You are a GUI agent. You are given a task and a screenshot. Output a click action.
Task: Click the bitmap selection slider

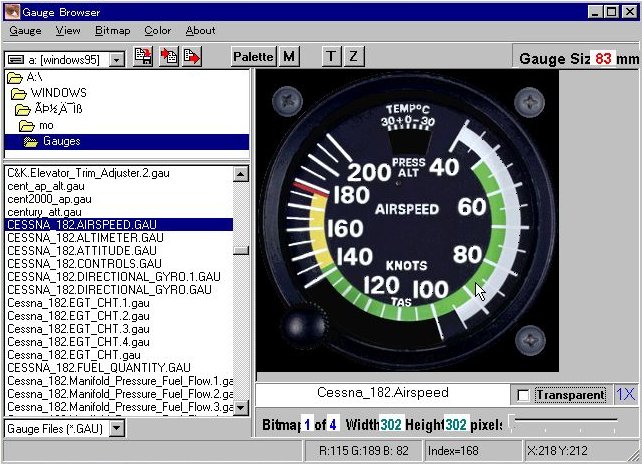511,421
